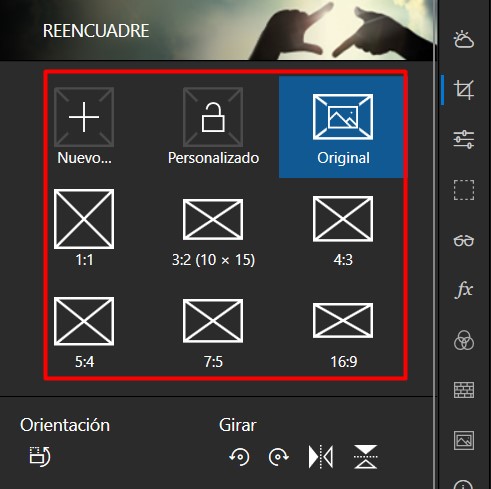Click the REENCUADRE panel header
491x489 pixels.
tap(96, 31)
